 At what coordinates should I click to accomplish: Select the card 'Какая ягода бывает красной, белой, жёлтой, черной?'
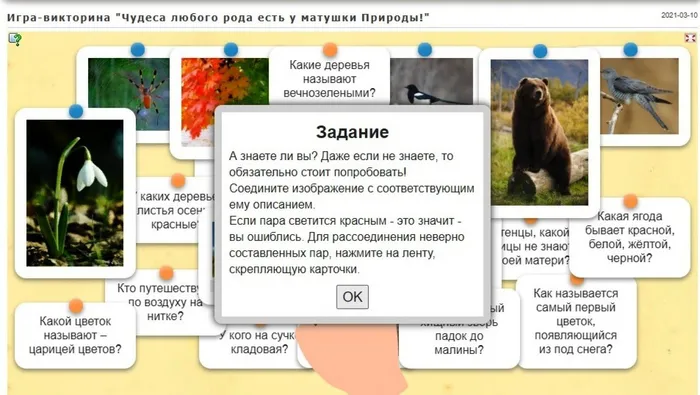[x=630, y=237]
